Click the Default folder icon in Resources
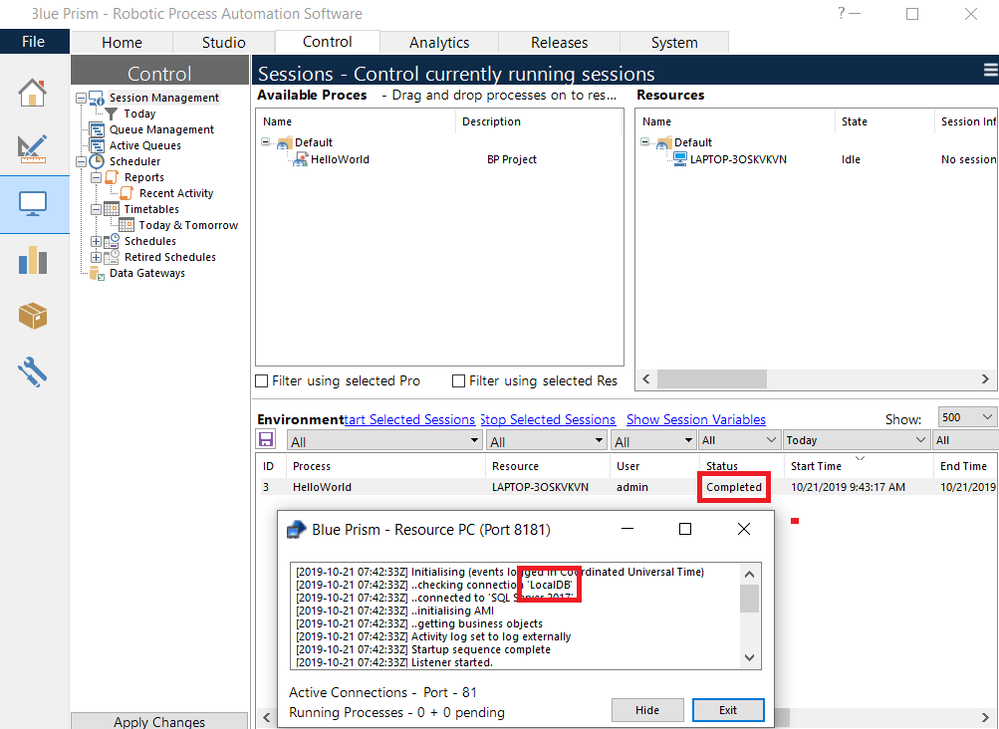 click(664, 143)
